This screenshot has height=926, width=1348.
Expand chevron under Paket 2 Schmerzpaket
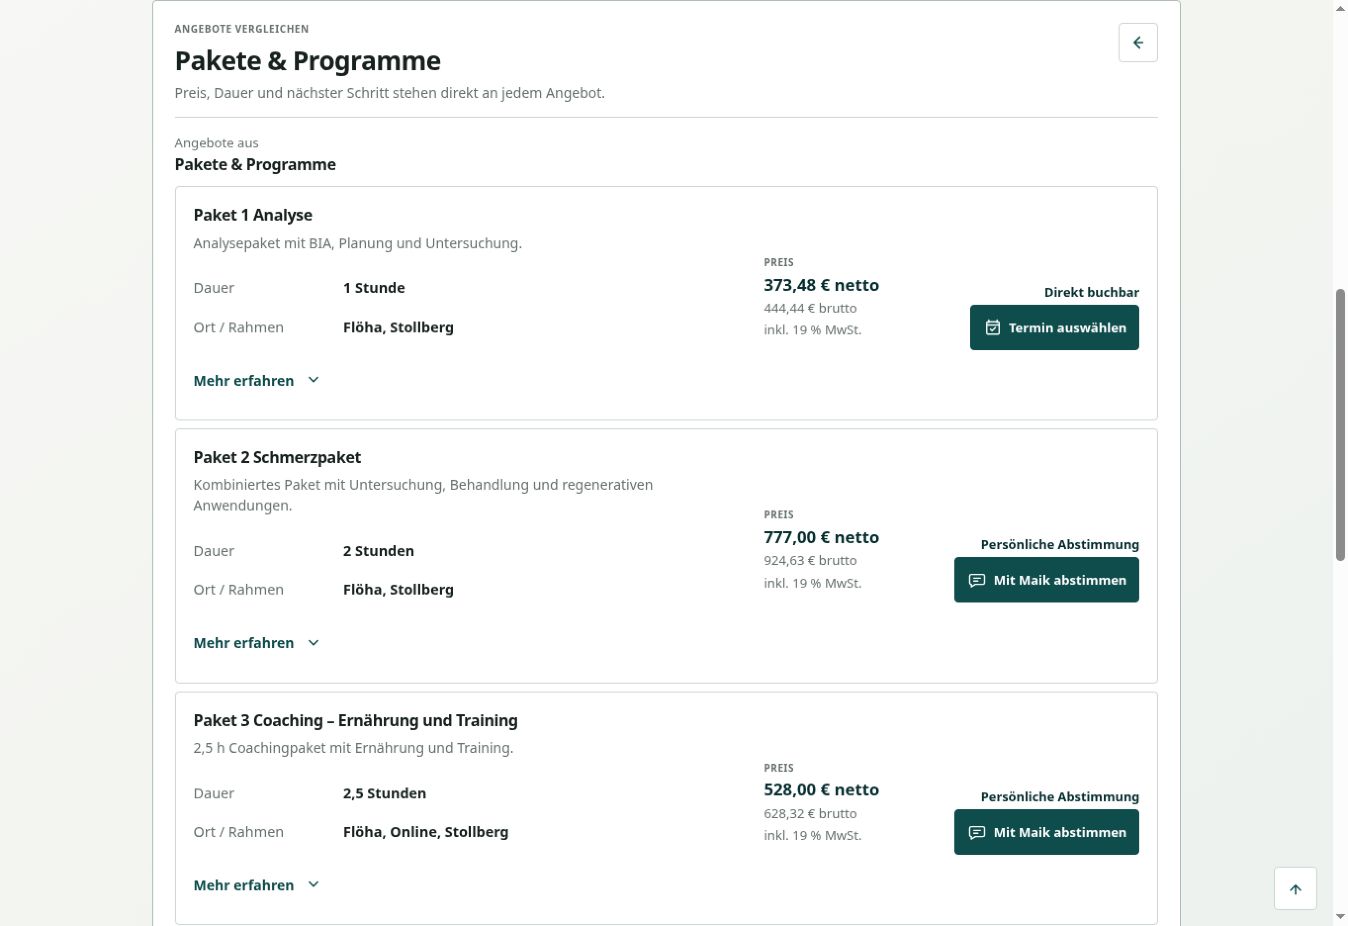(313, 643)
